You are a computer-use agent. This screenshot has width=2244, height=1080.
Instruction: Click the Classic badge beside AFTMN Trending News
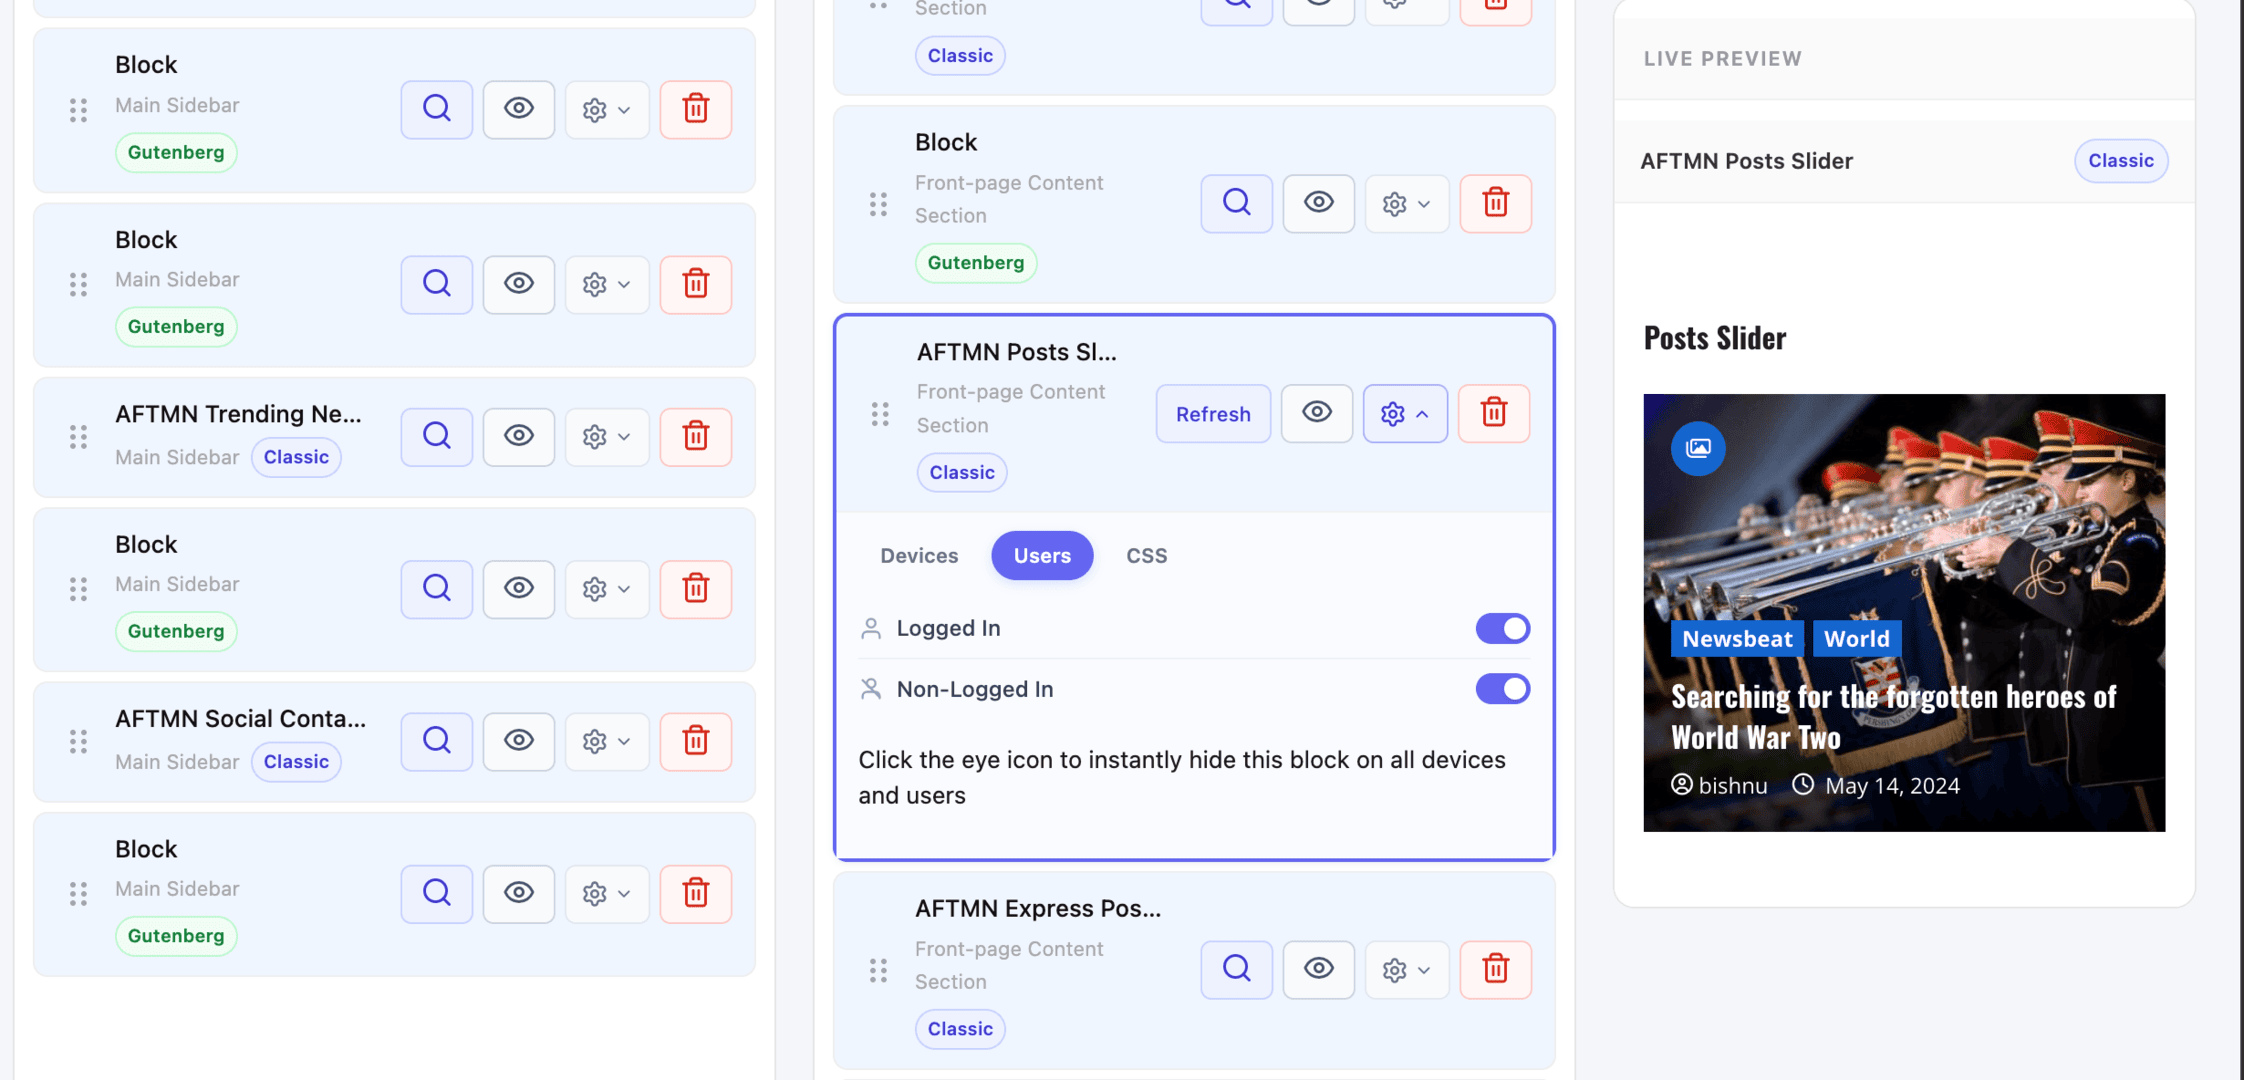point(296,457)
